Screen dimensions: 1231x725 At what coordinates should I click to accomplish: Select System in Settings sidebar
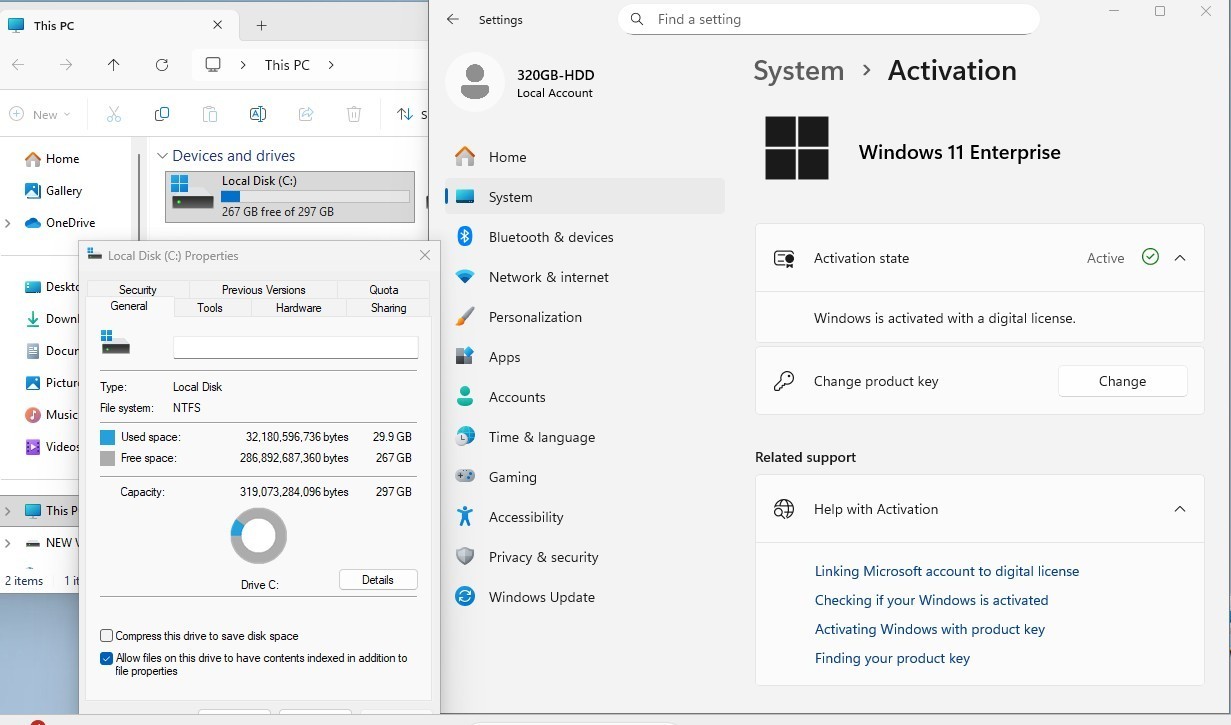pos(584,197)
